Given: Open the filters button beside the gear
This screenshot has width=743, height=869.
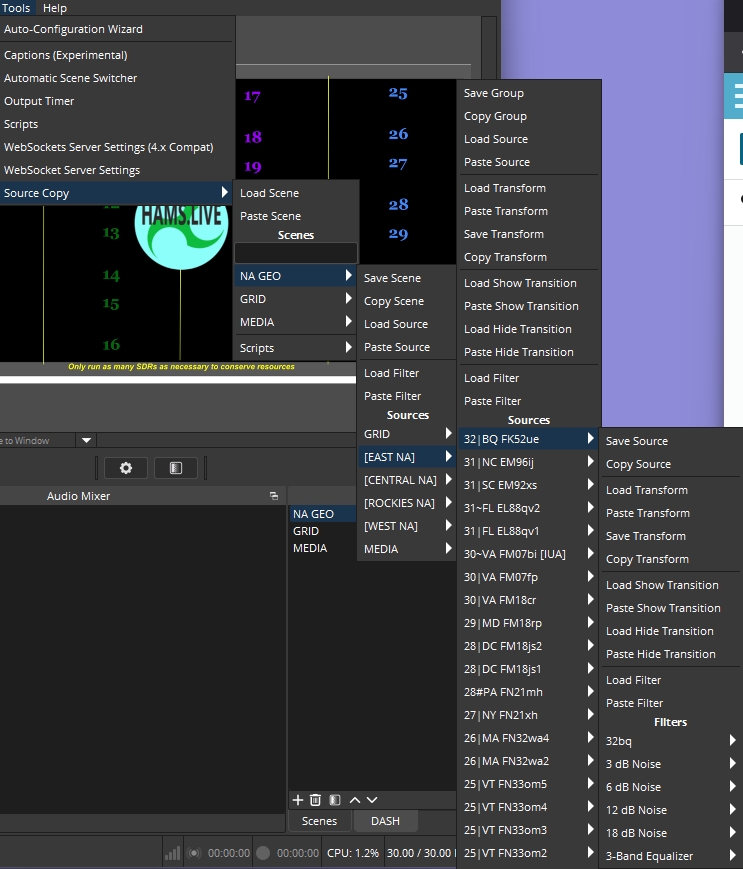Looking at the screenshot, I should pos(176,468).
